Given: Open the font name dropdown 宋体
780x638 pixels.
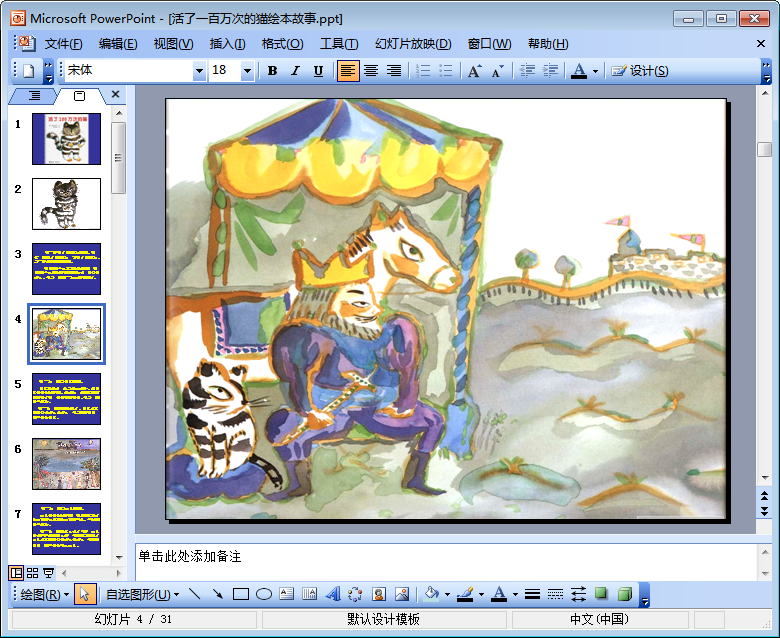Looking at the screenshot, I should [x=199, y=71].
